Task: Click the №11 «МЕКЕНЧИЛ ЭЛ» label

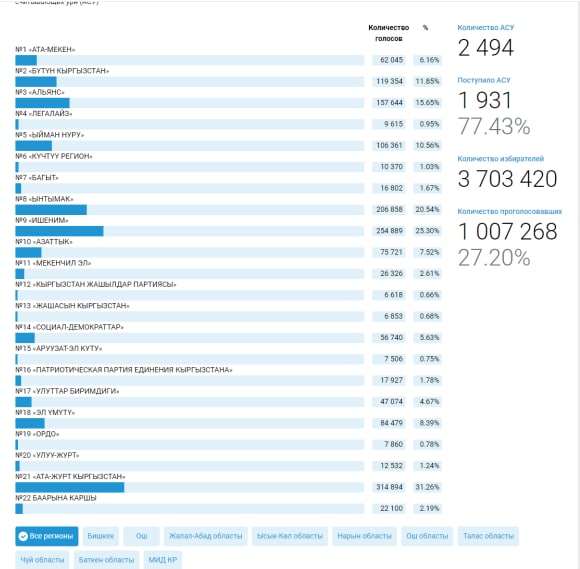Action: (x=53, y=263)
